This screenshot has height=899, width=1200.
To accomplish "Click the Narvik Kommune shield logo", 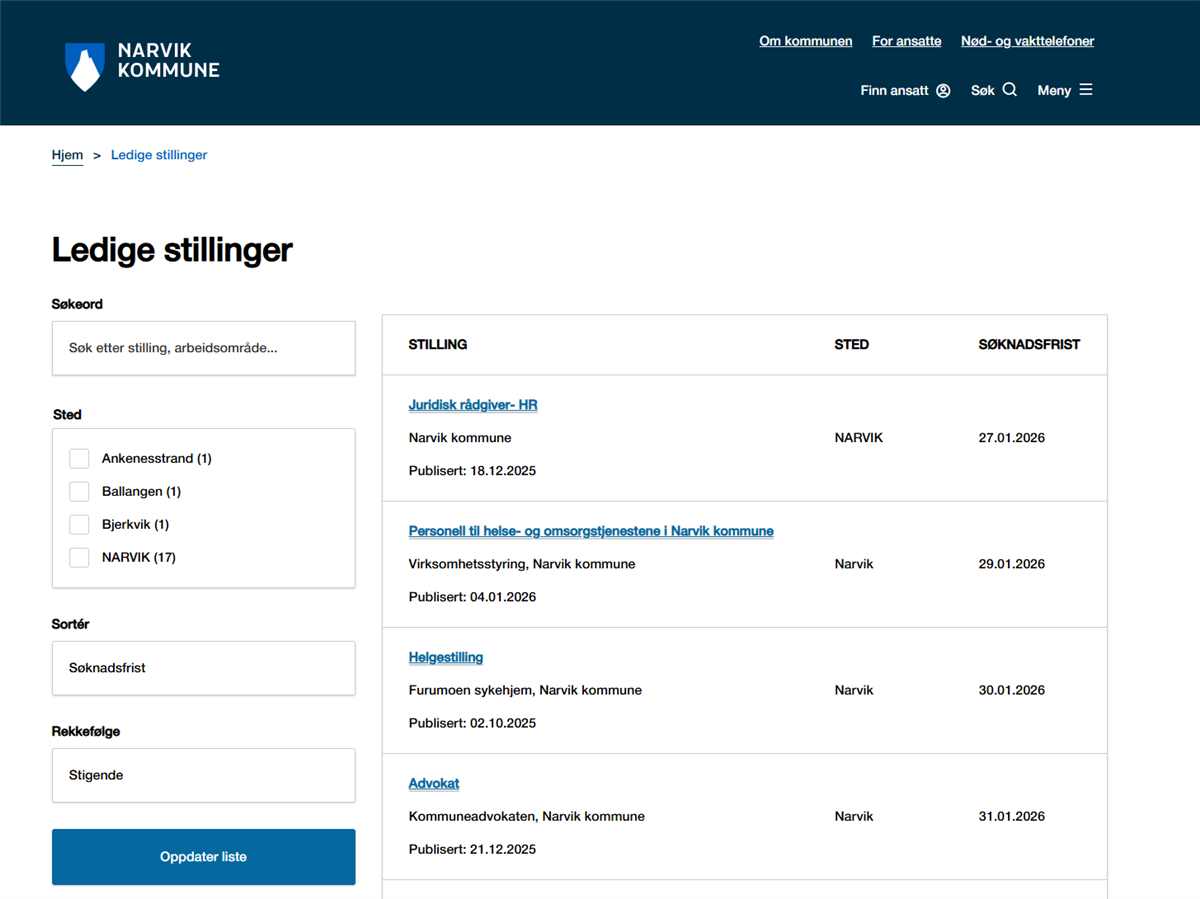I will click(84, 66).
